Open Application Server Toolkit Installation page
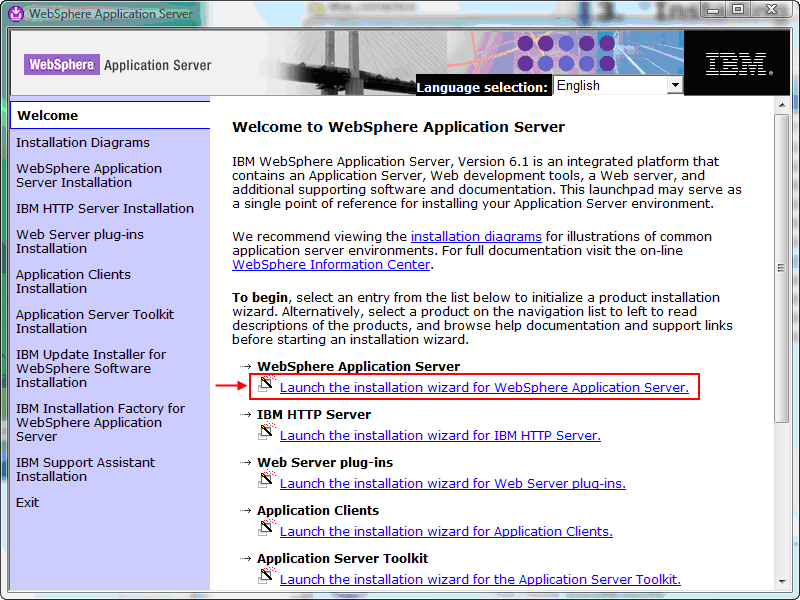 coord(94,321)
